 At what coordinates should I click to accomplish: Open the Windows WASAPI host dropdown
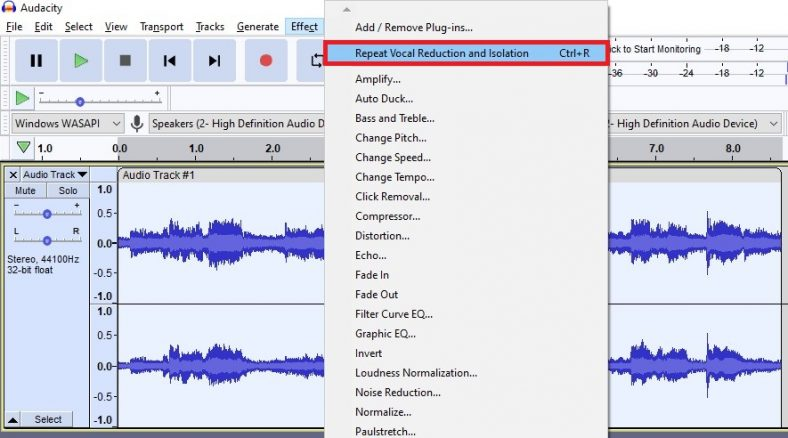[x=67, y=123]
